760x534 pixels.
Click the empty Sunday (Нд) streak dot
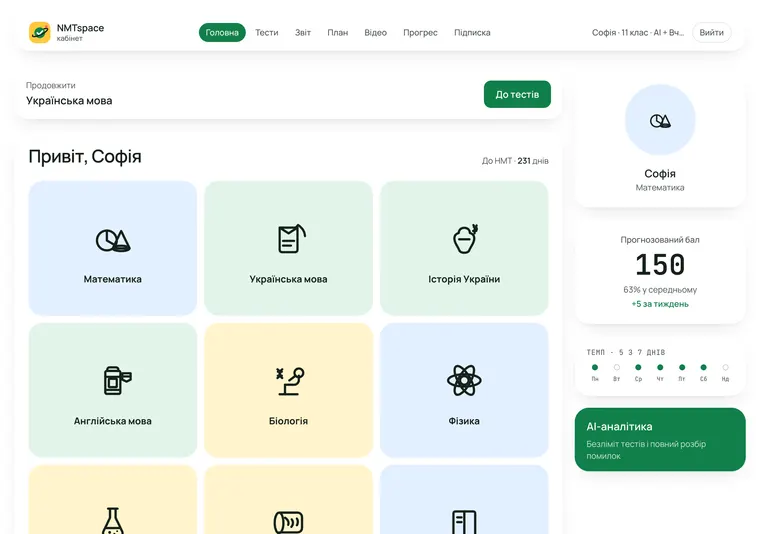coord(725,367)
